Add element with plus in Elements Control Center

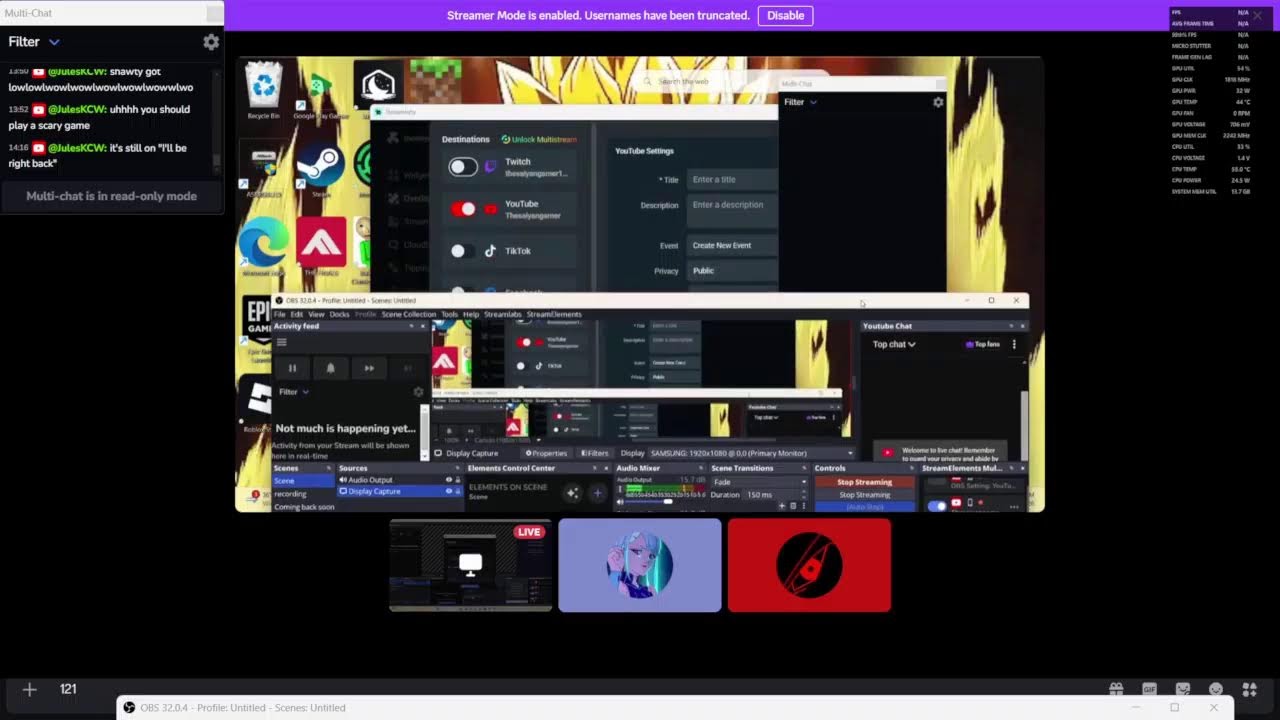pos(598,492)
